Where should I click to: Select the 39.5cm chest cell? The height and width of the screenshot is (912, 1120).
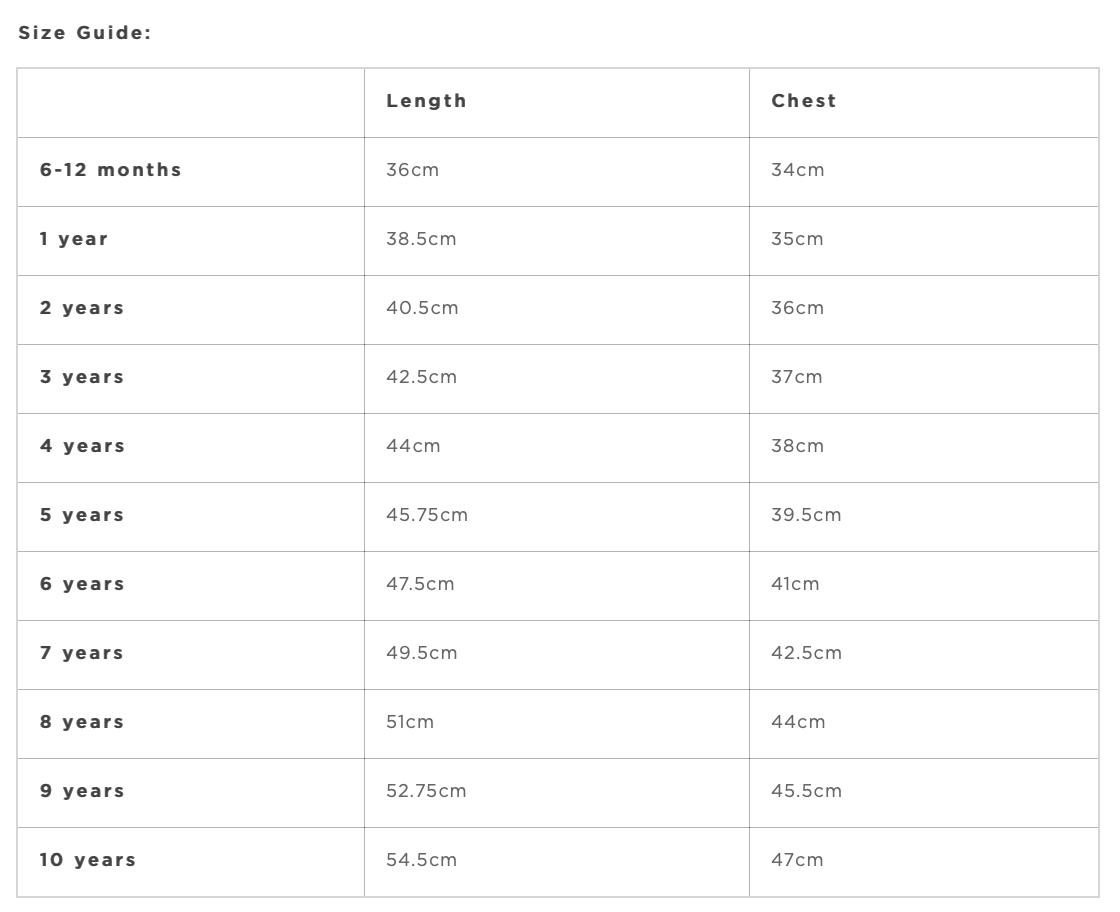point(806,515)
